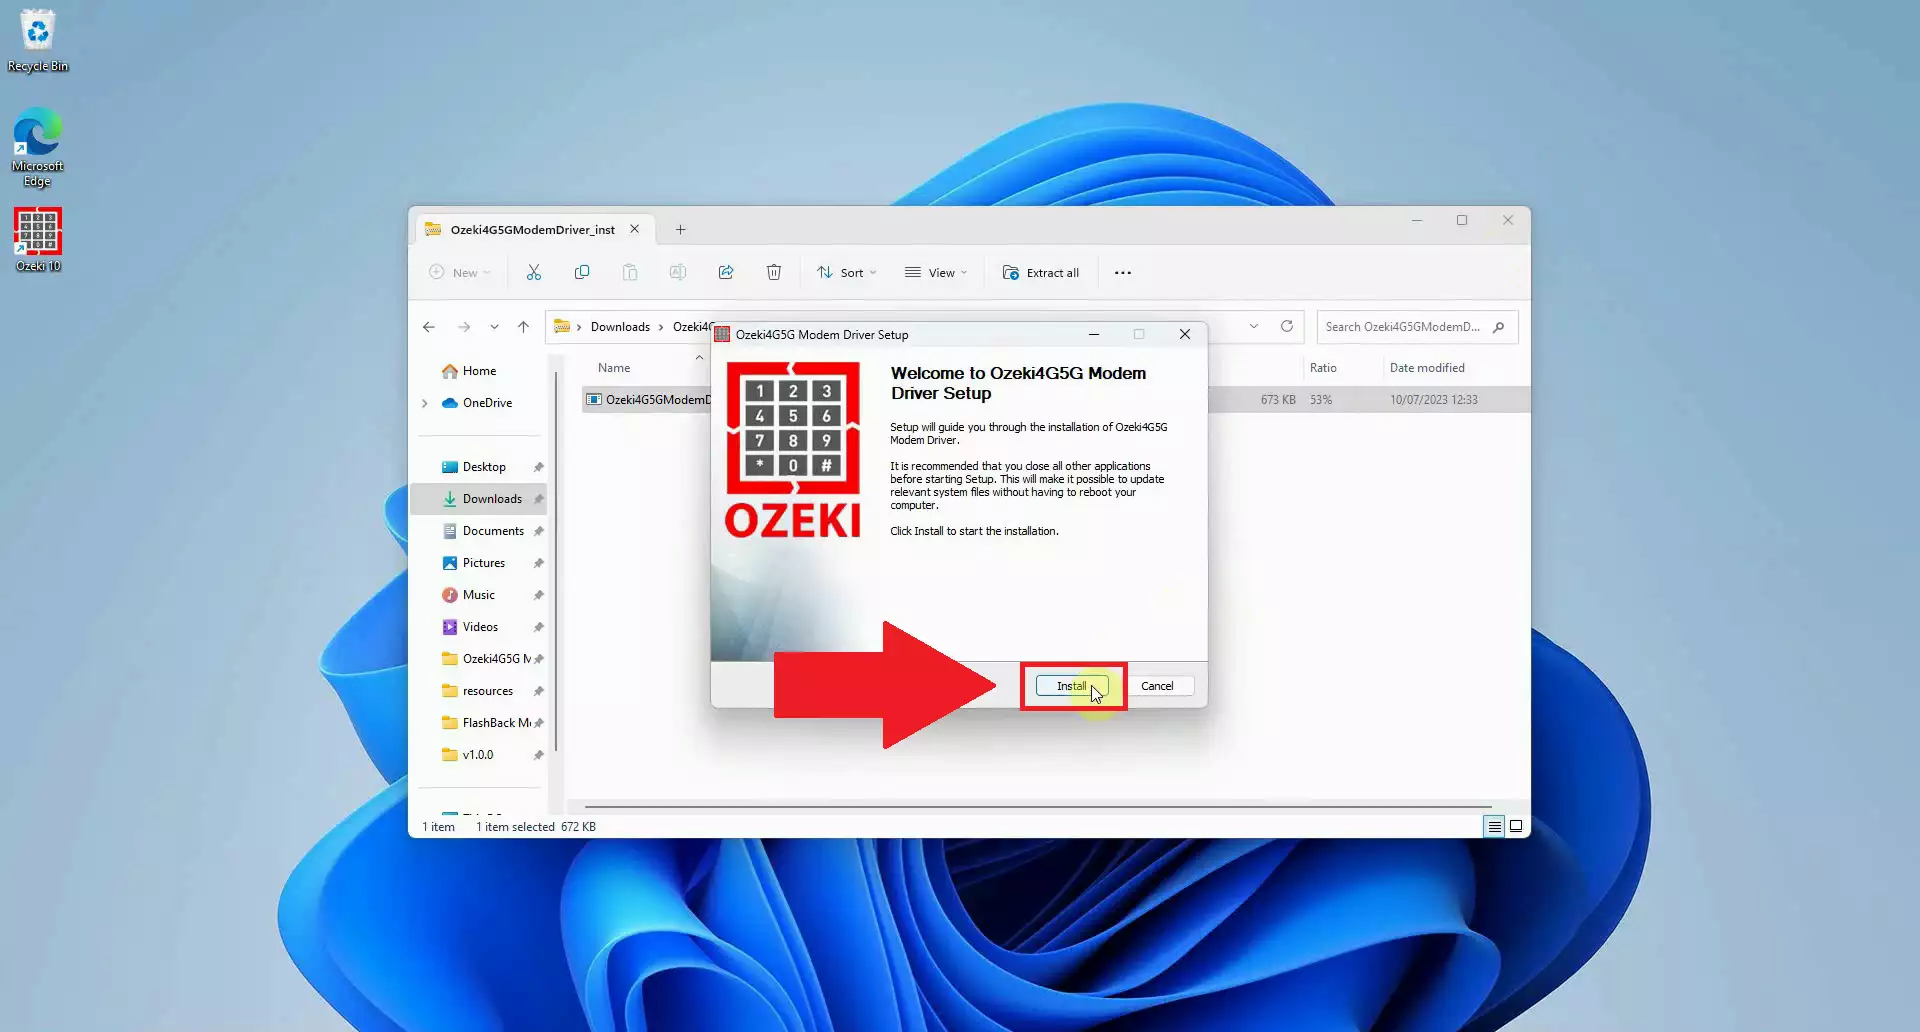1920x1032 pixels.
Task: Click the Copy icon in toolbar
Action: click(x=582, y=273)
